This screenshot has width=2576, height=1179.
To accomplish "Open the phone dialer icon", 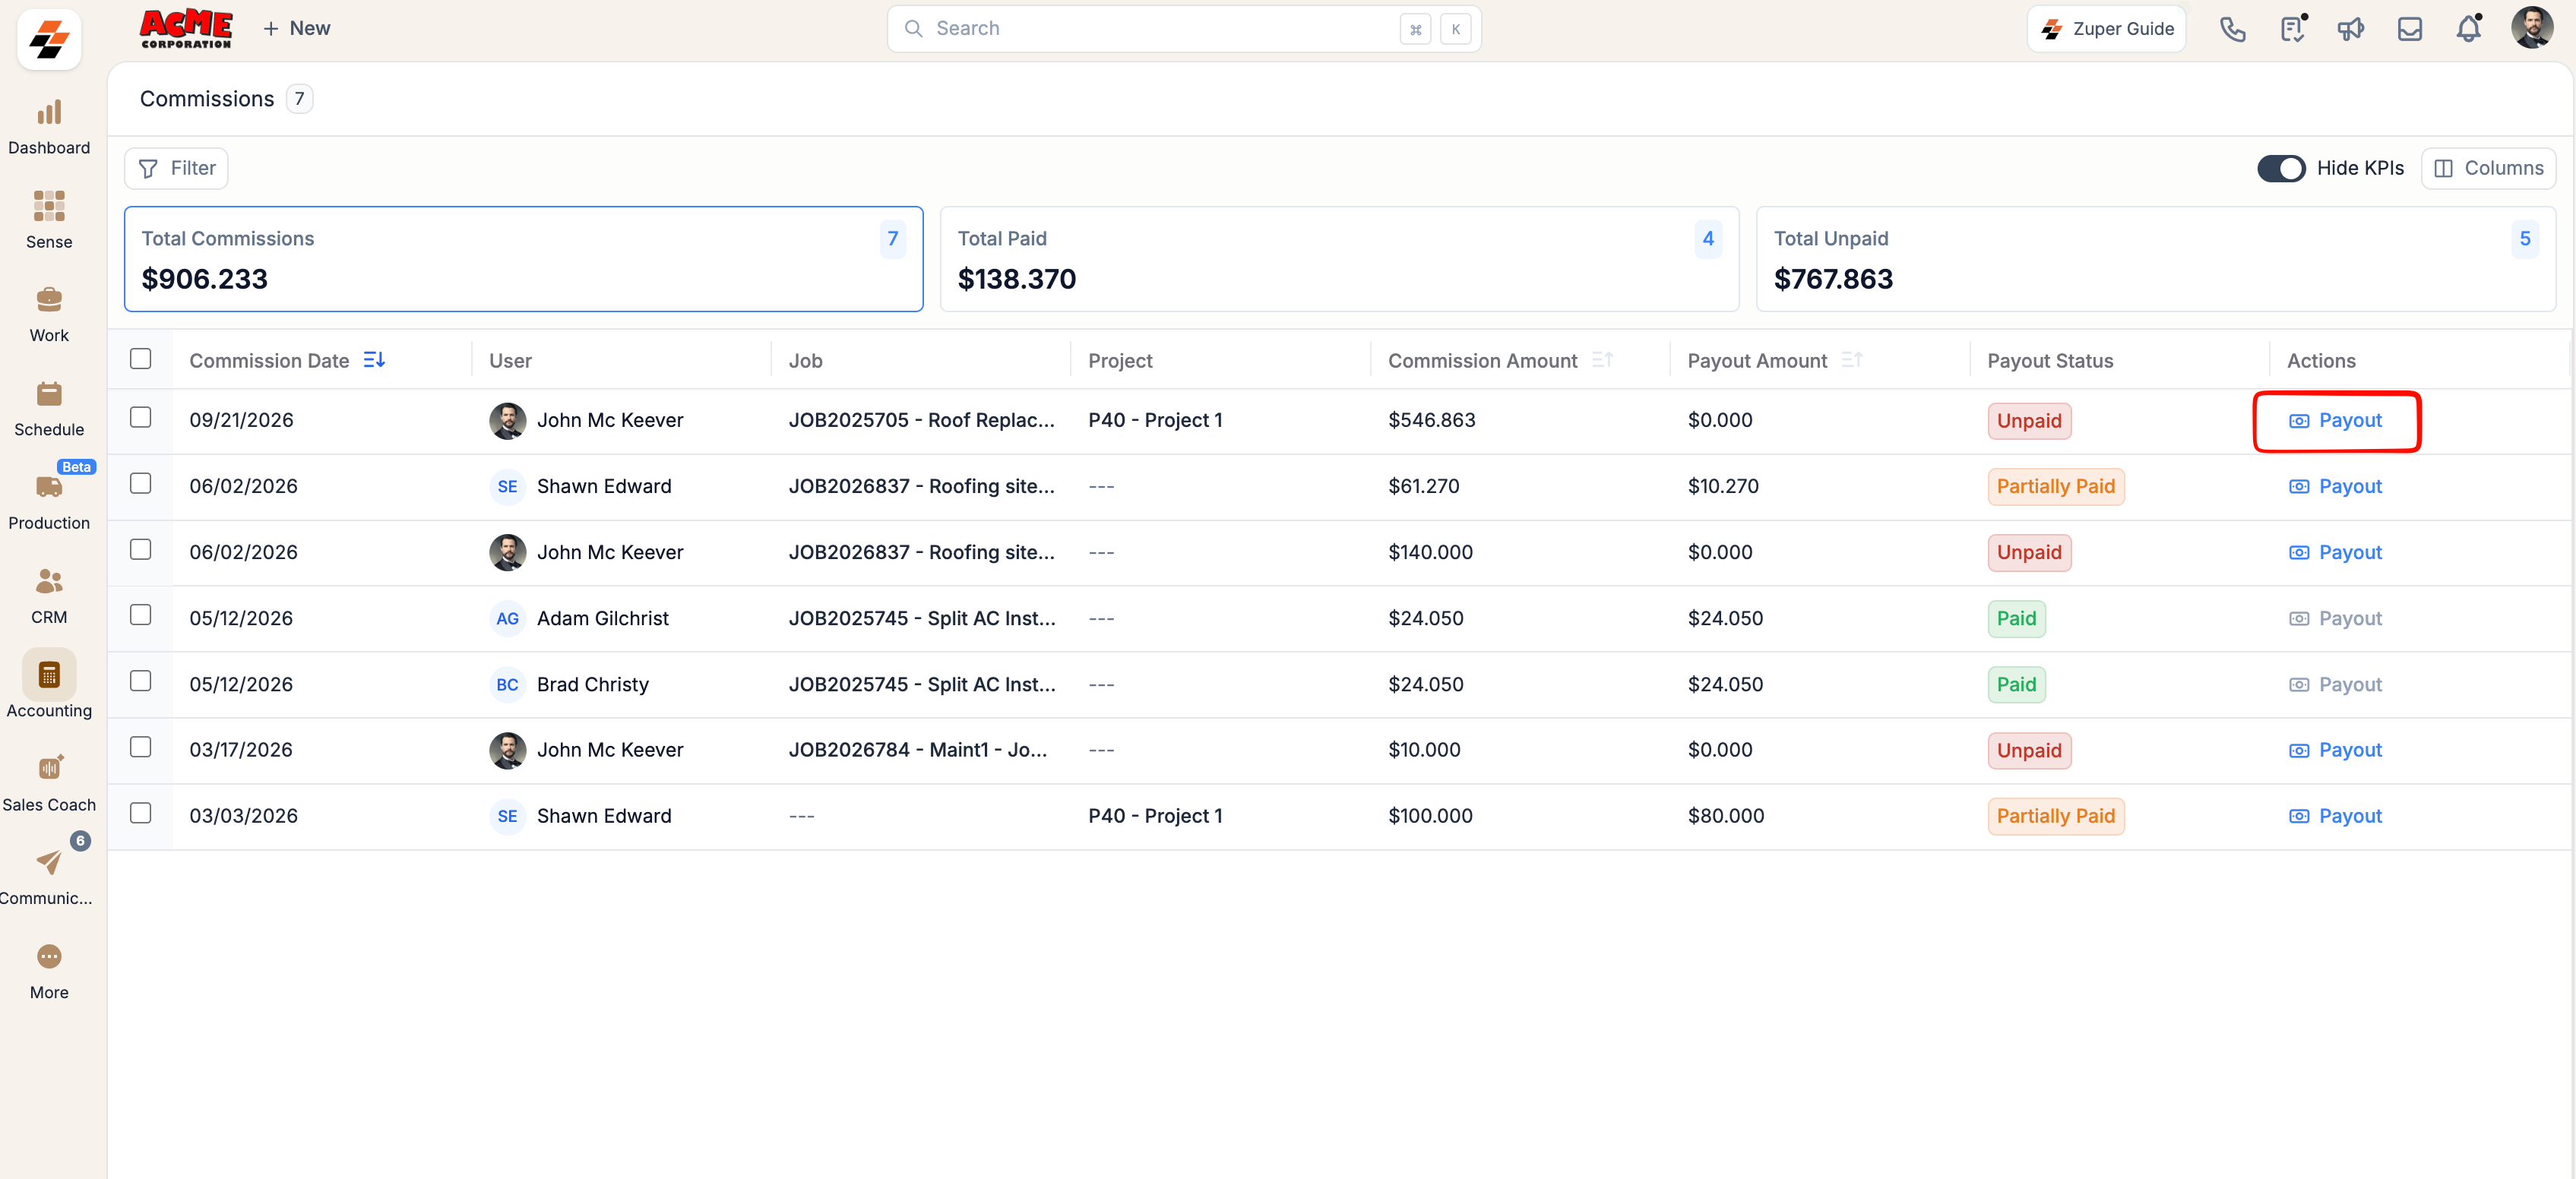I will [2232, 29].
